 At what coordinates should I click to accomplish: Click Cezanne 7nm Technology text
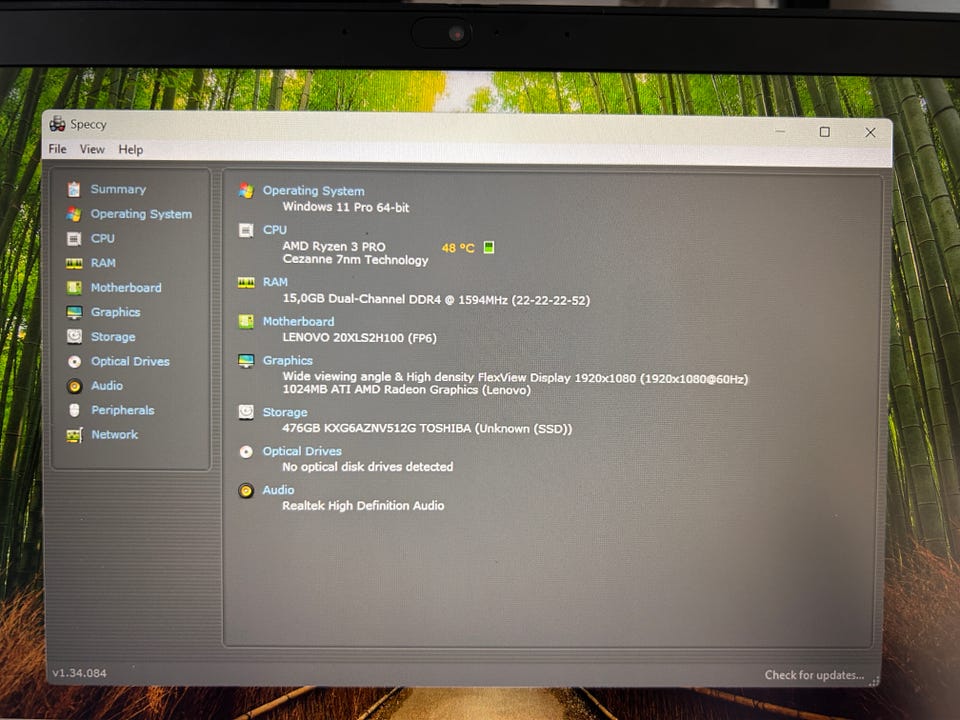(x=356, y=260)
